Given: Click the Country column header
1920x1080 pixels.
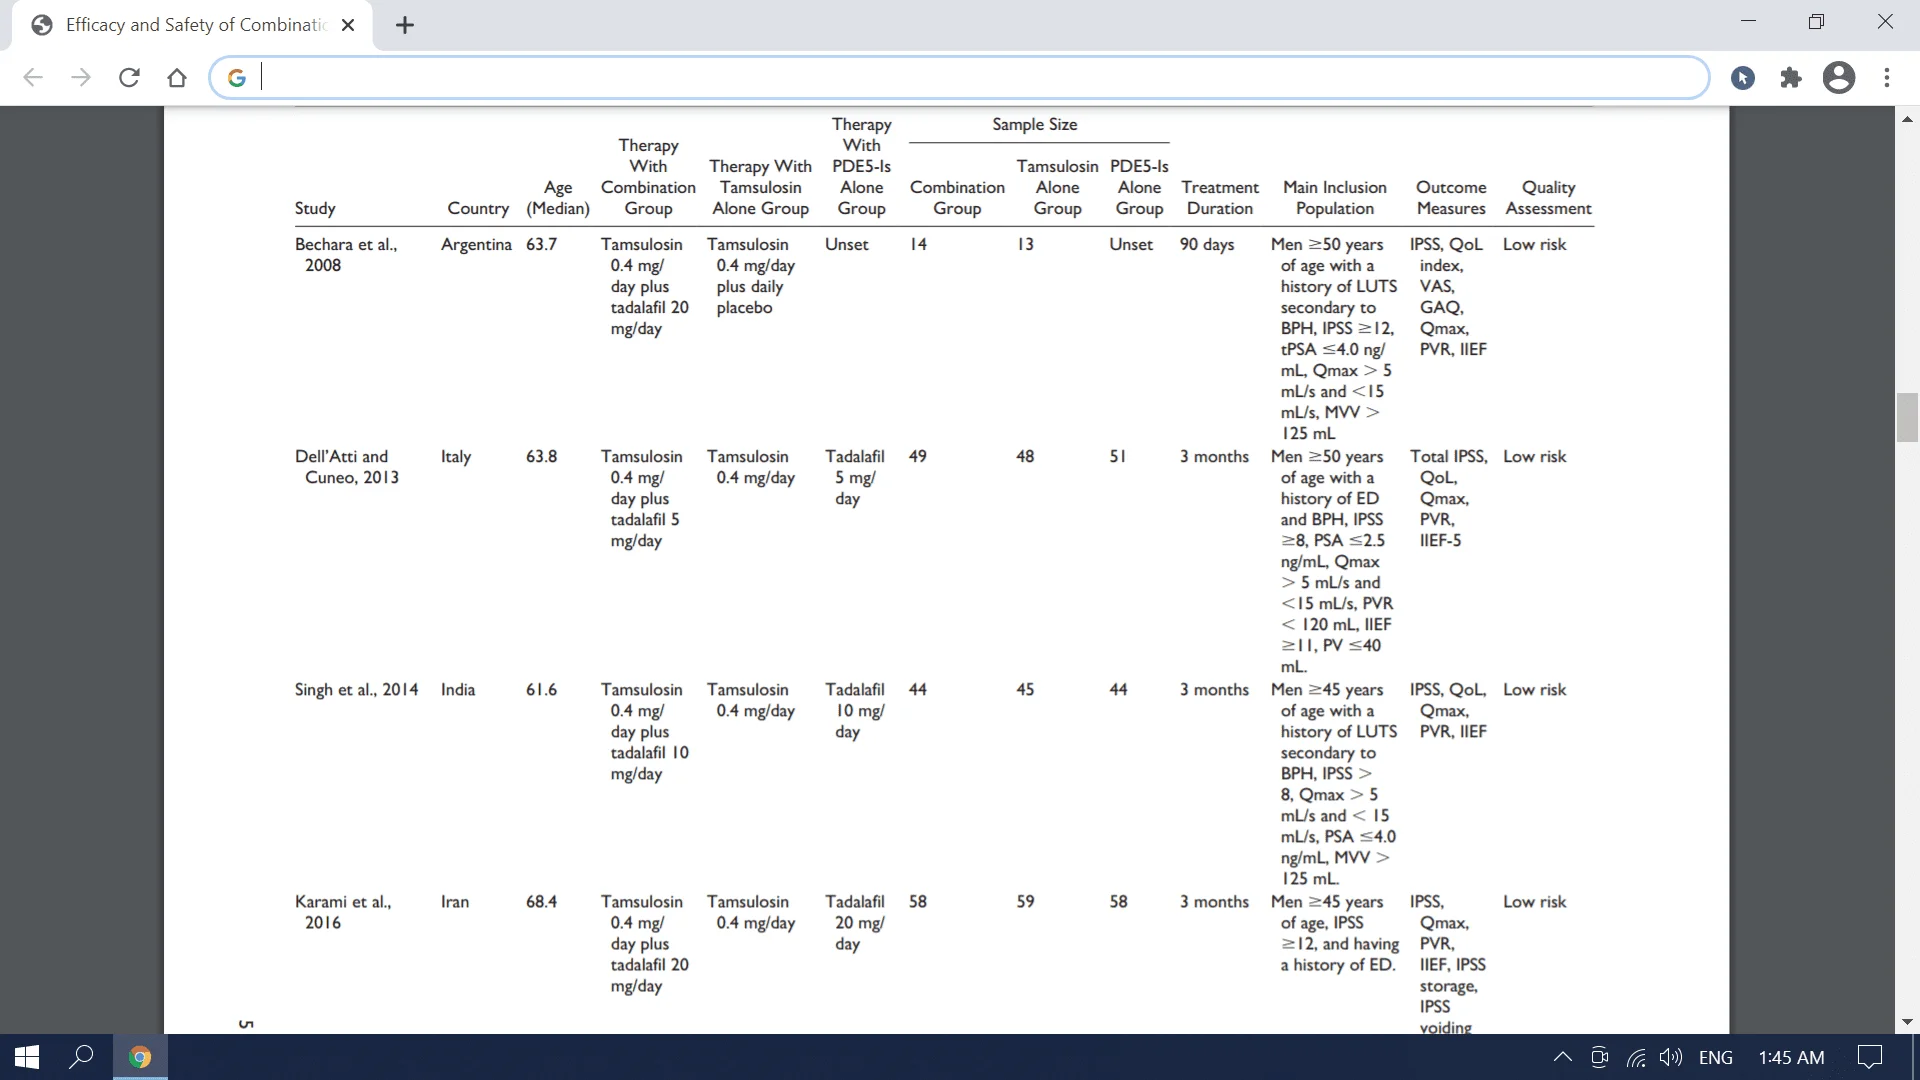Looking at the screenshot, I should click(x=475, y=207).
